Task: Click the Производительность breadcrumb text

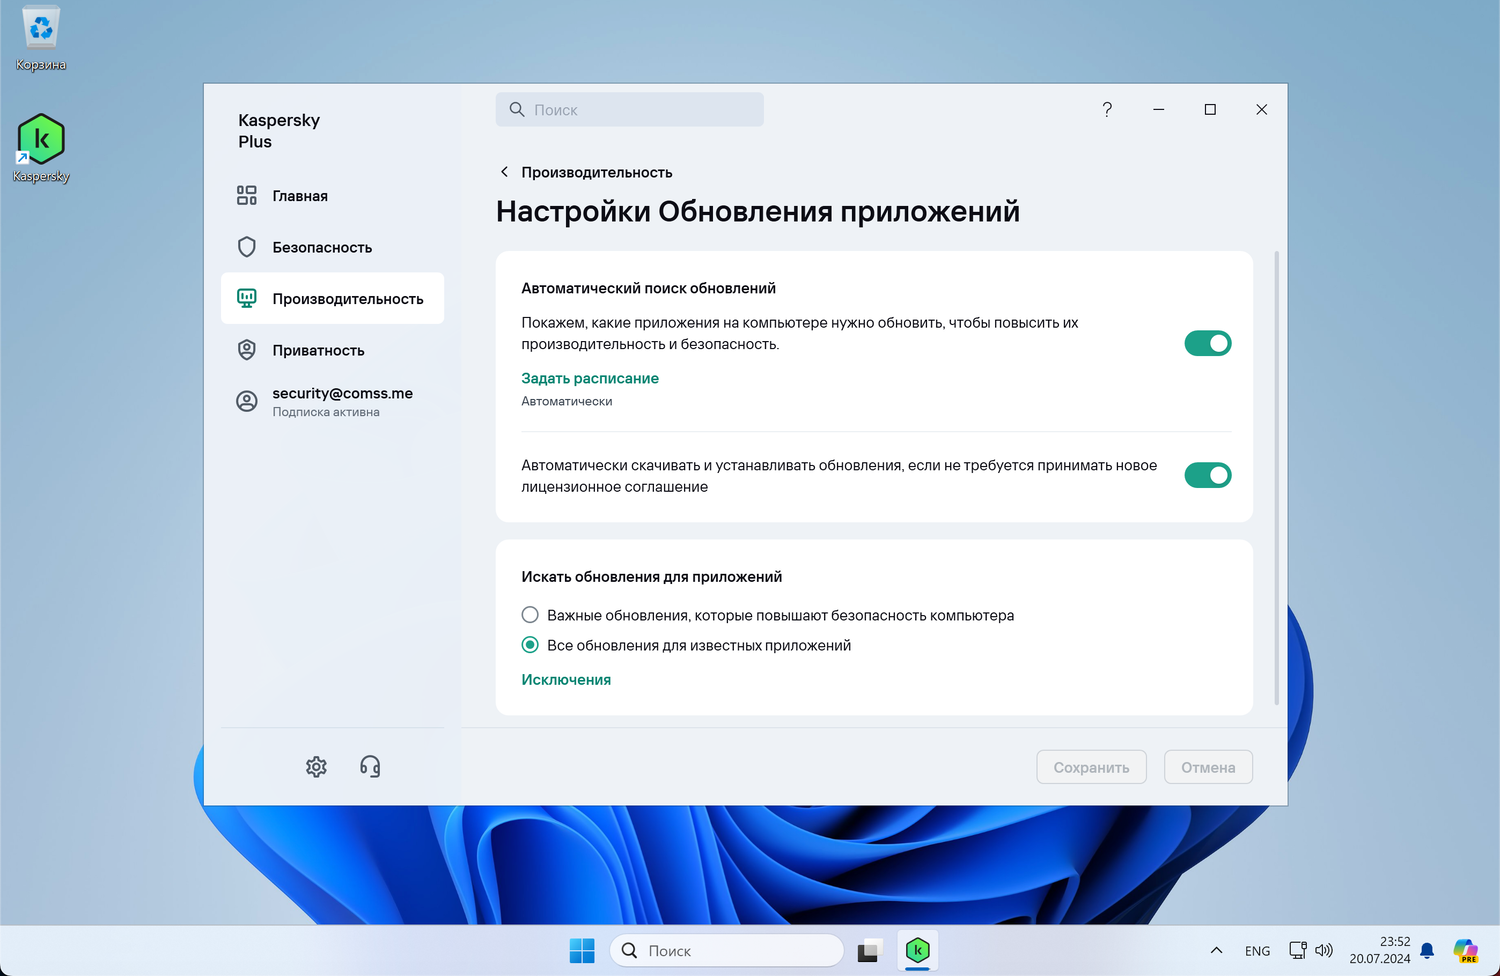Action: (597, 172)
